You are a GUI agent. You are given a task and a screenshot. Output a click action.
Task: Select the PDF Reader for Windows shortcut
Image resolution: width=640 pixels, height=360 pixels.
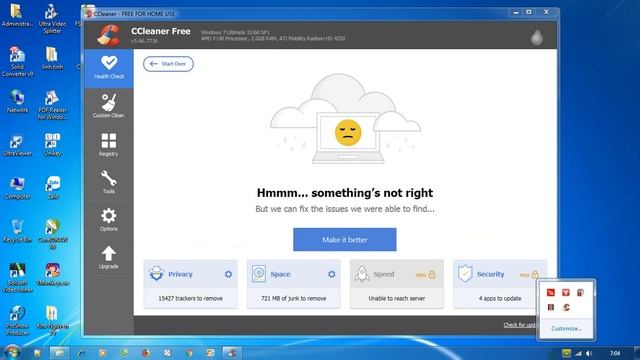coord(52,105)
